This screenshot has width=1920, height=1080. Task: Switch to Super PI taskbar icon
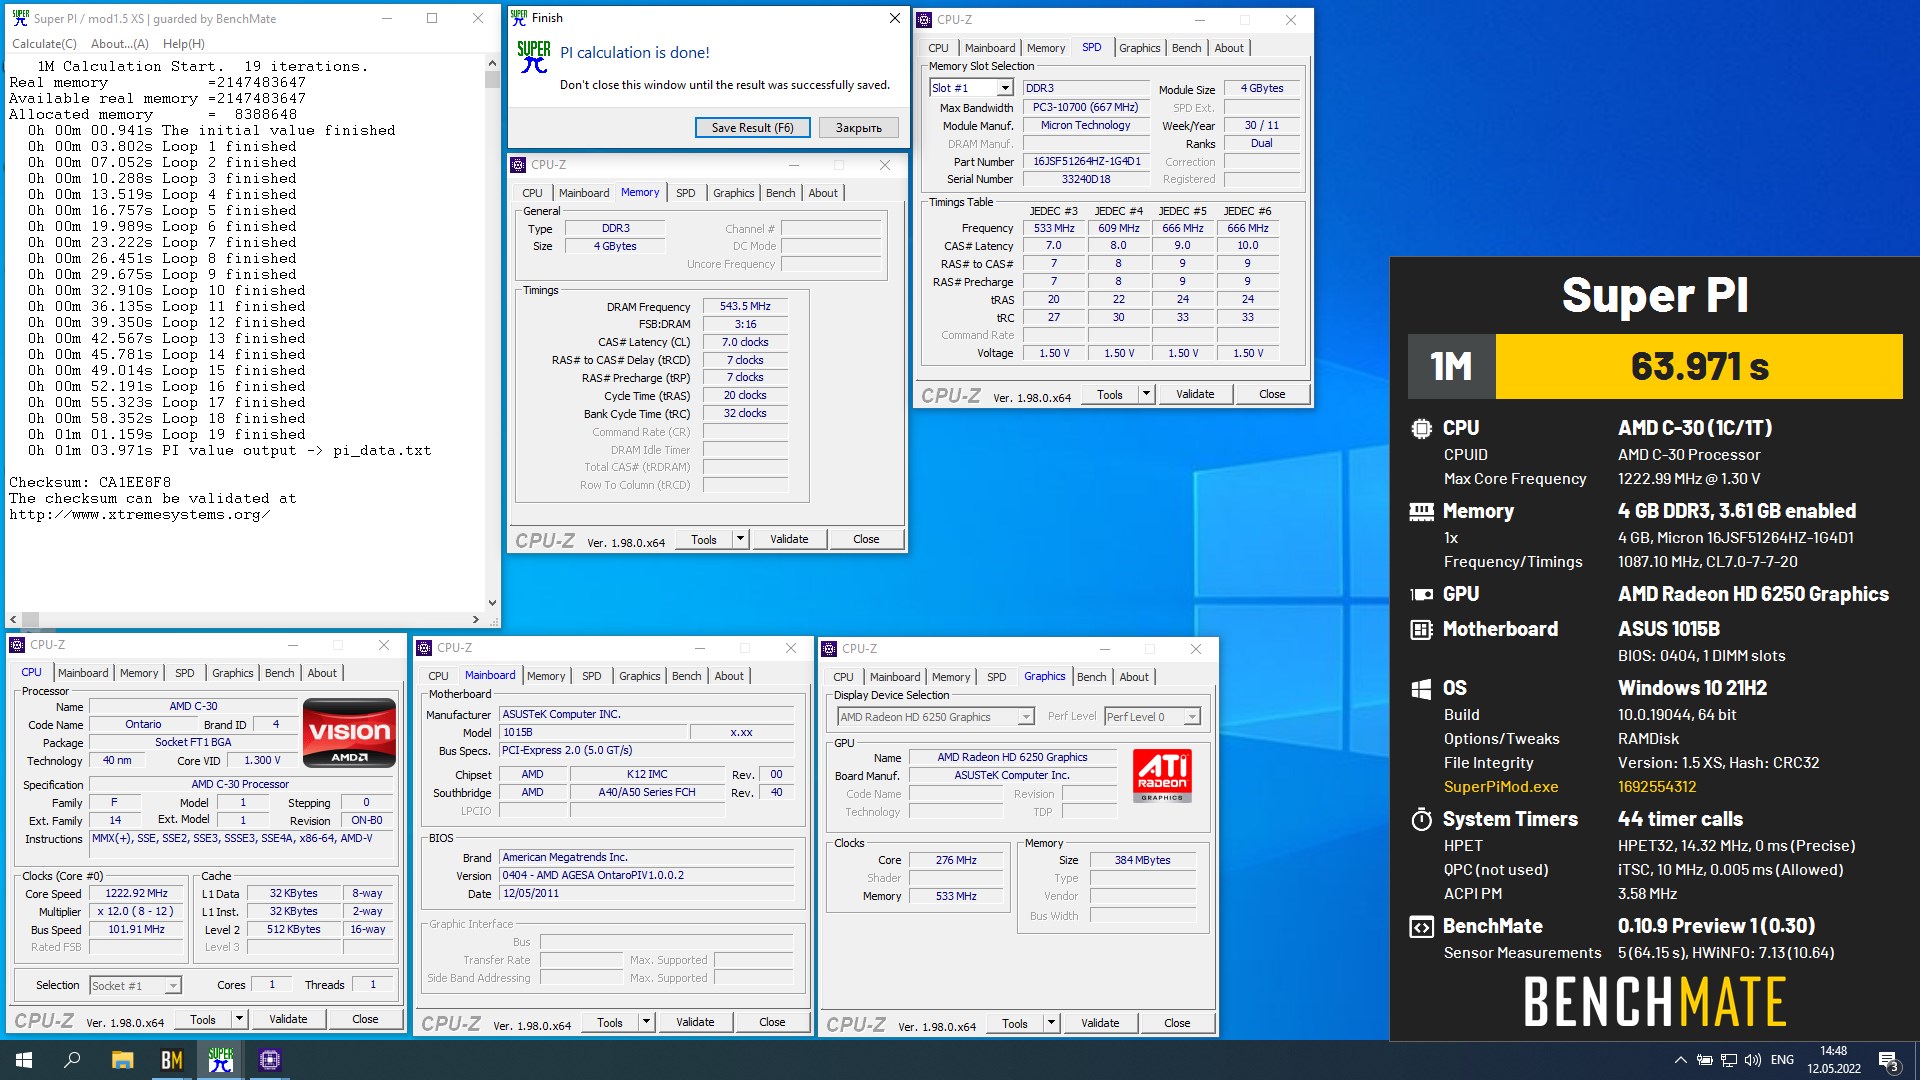(221, 1060)
